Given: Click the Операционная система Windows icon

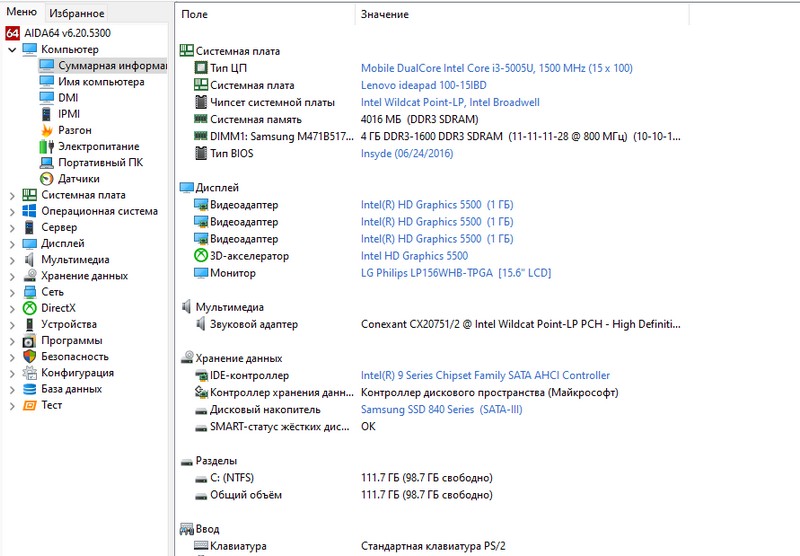Looking at the screenshot, I should click(29, 211).
